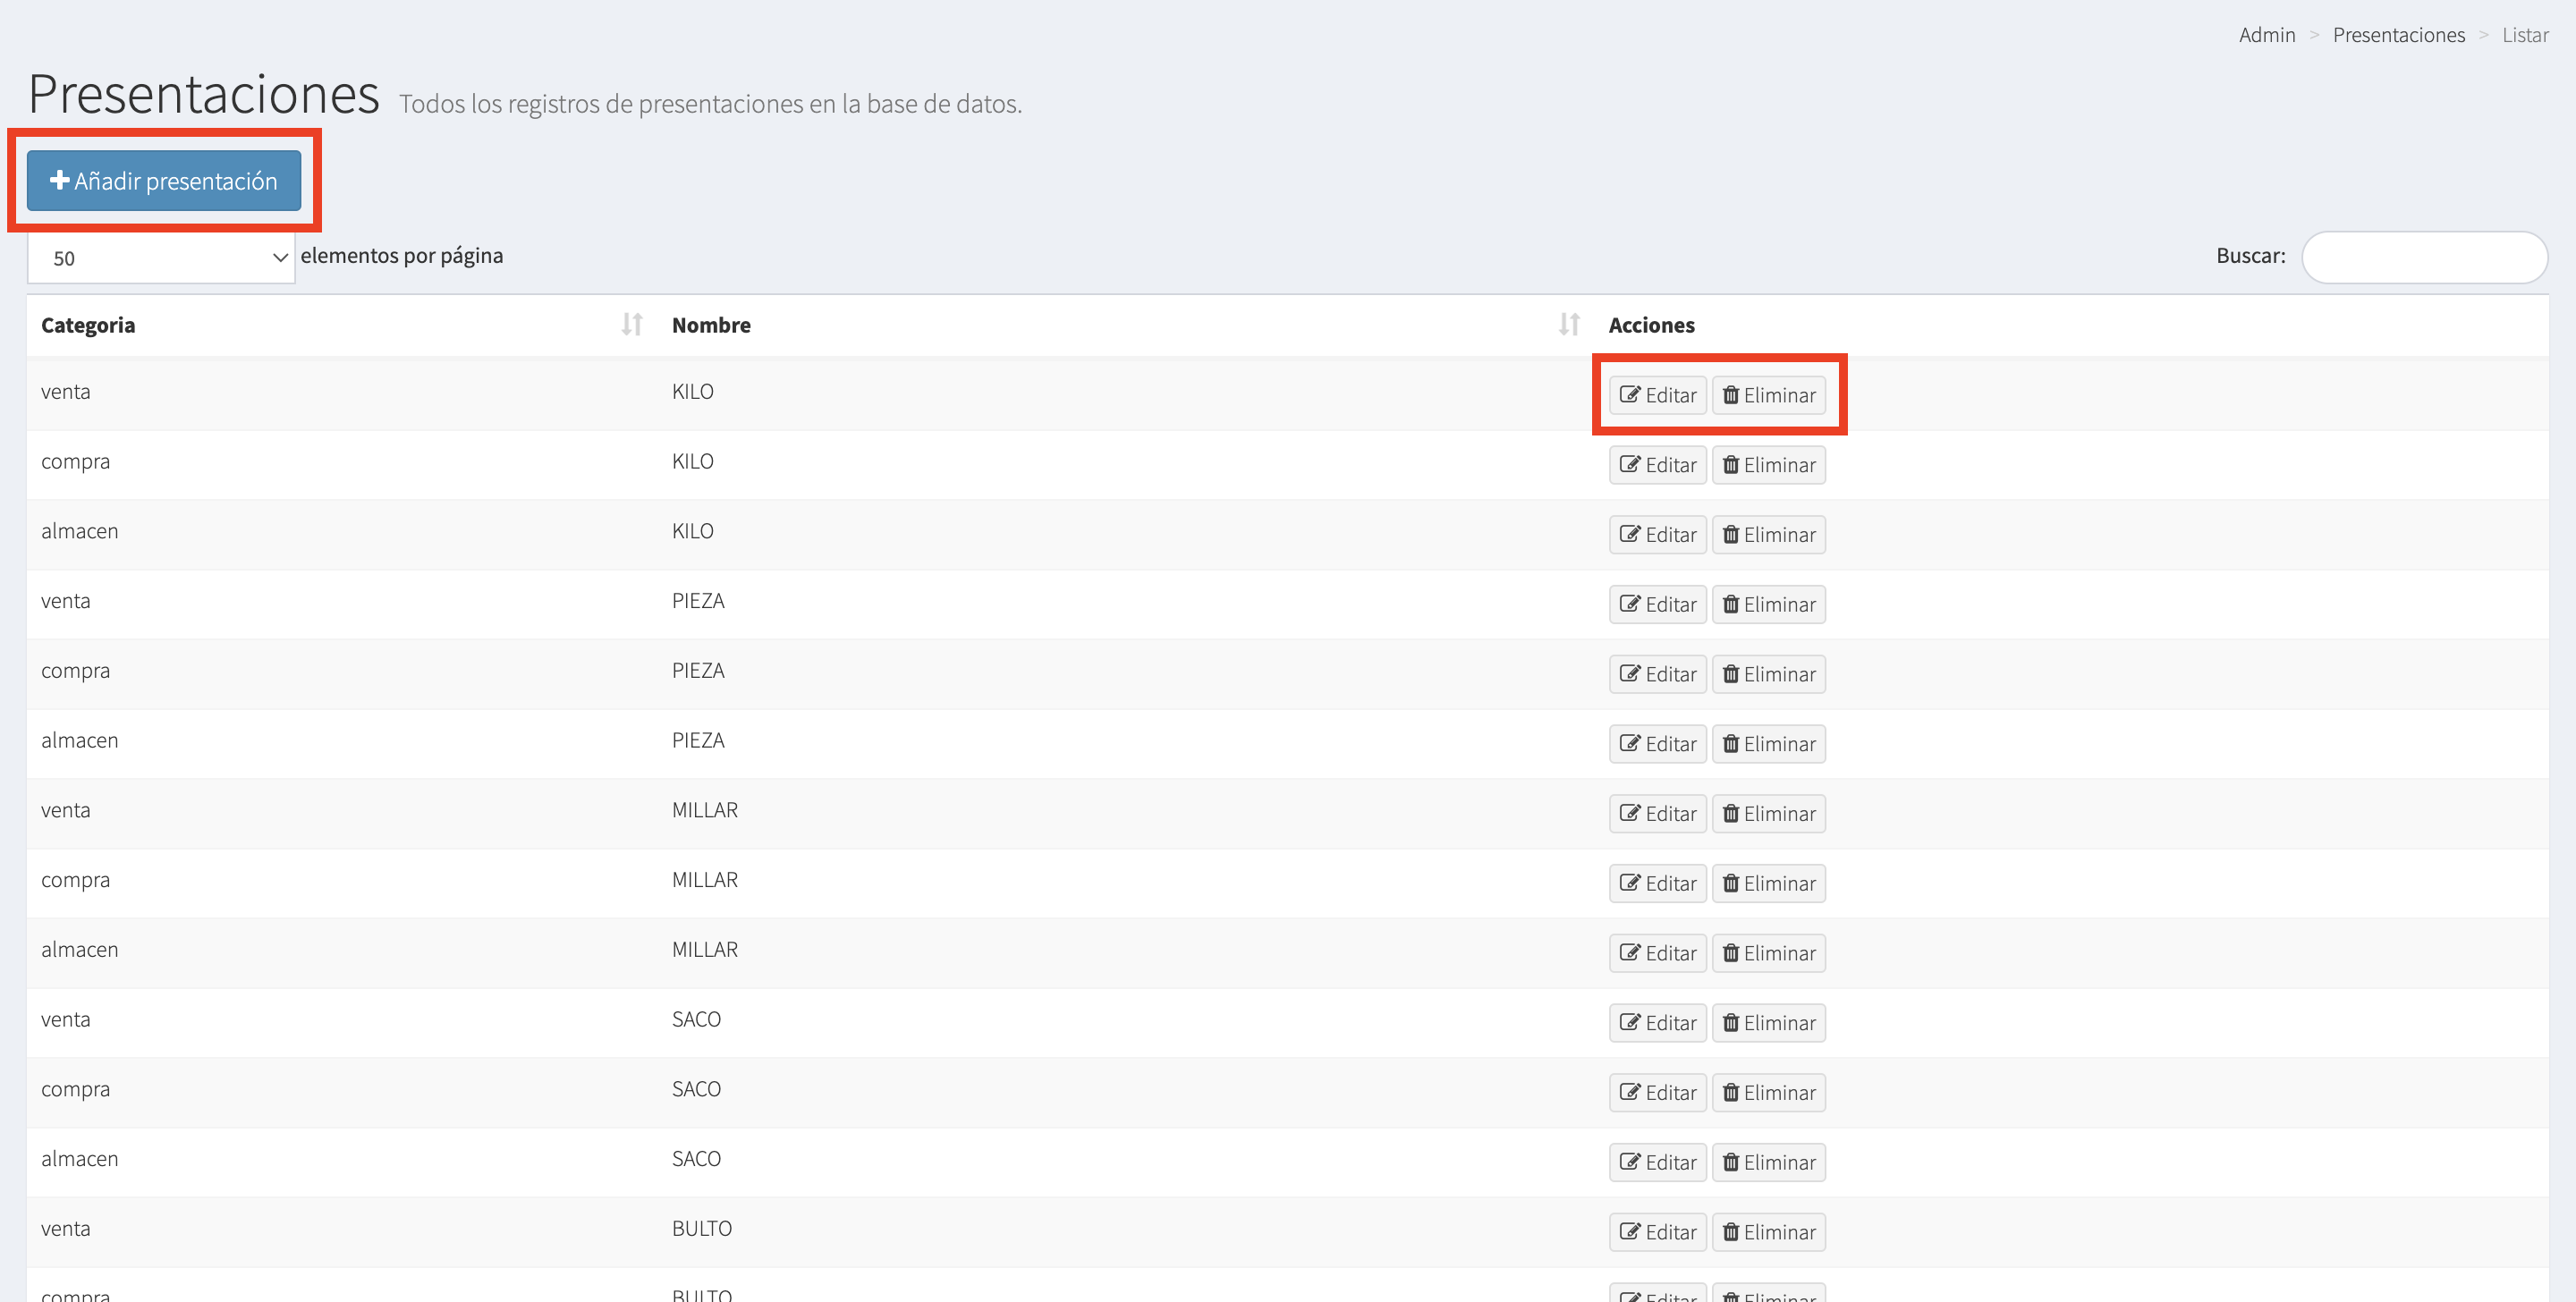
Task: Click trash icon for compra SACO row
Action: (1730, 1093)
